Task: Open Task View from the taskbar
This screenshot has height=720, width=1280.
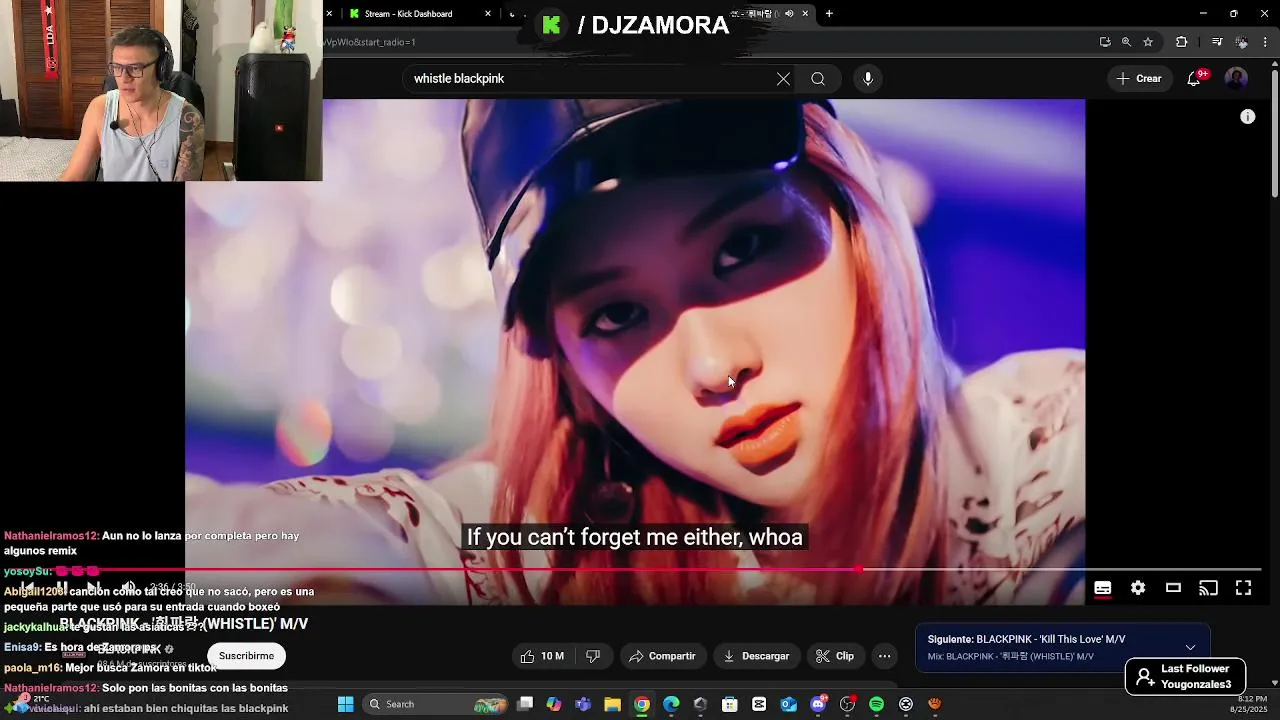Action: [x=525, y=704]
